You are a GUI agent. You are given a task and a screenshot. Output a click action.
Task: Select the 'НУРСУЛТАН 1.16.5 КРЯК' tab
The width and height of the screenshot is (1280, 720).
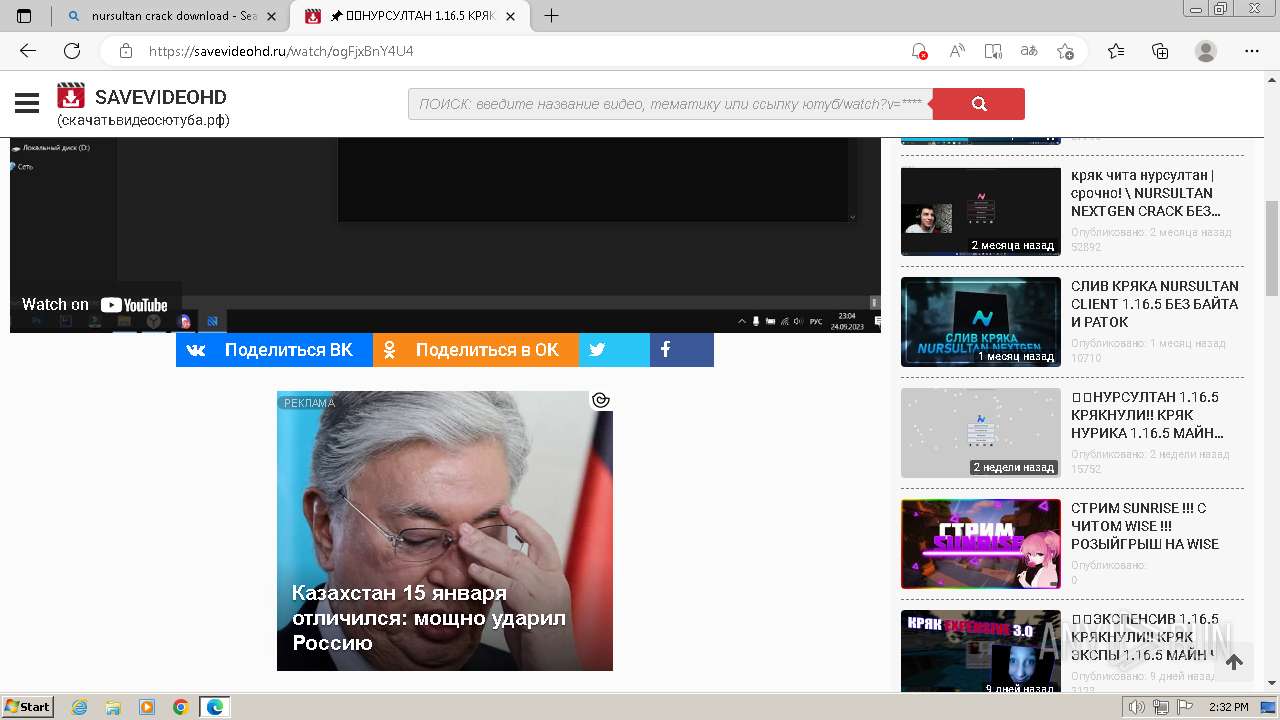(412, 16)
